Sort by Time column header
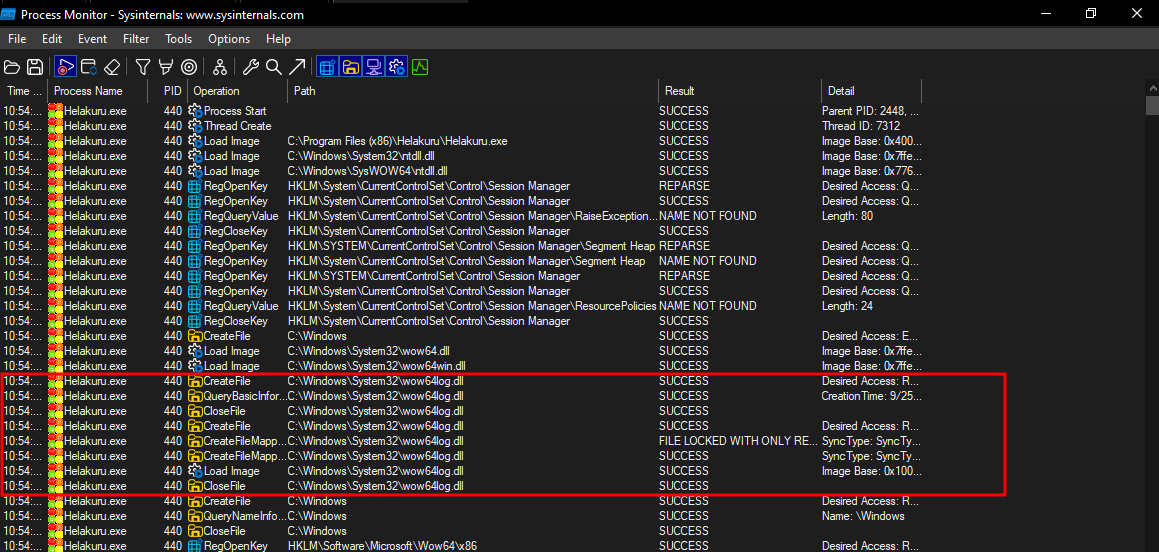 [24, 91]
